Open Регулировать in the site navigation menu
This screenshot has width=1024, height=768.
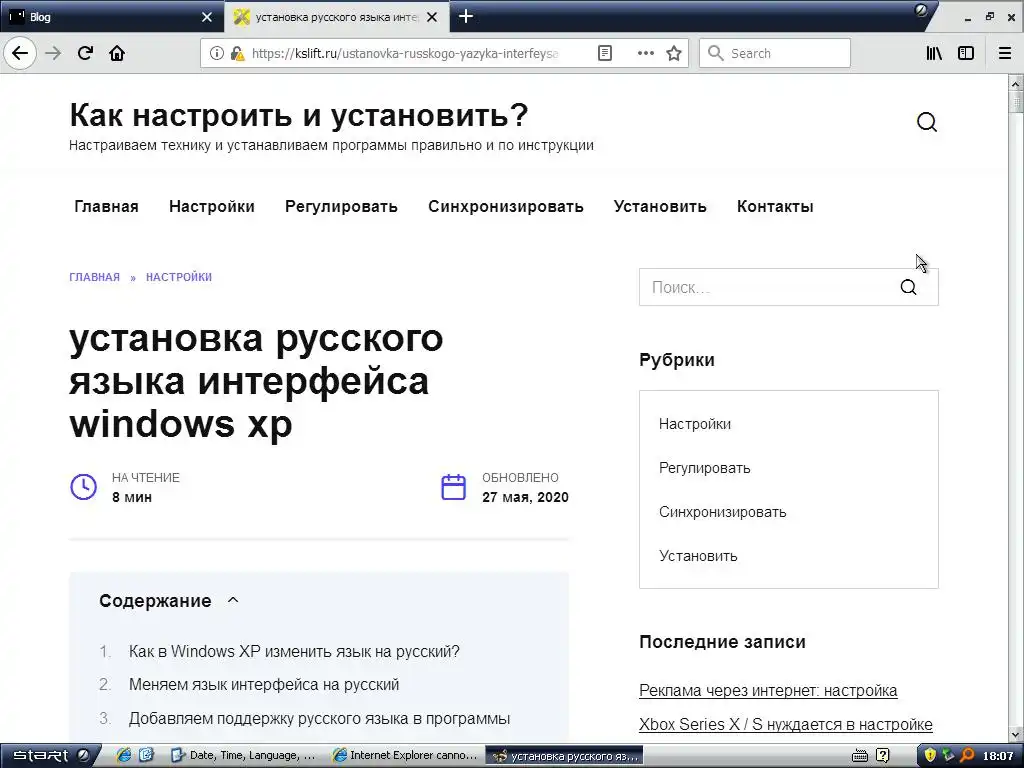pyautogui.click(x=341, y=206)
